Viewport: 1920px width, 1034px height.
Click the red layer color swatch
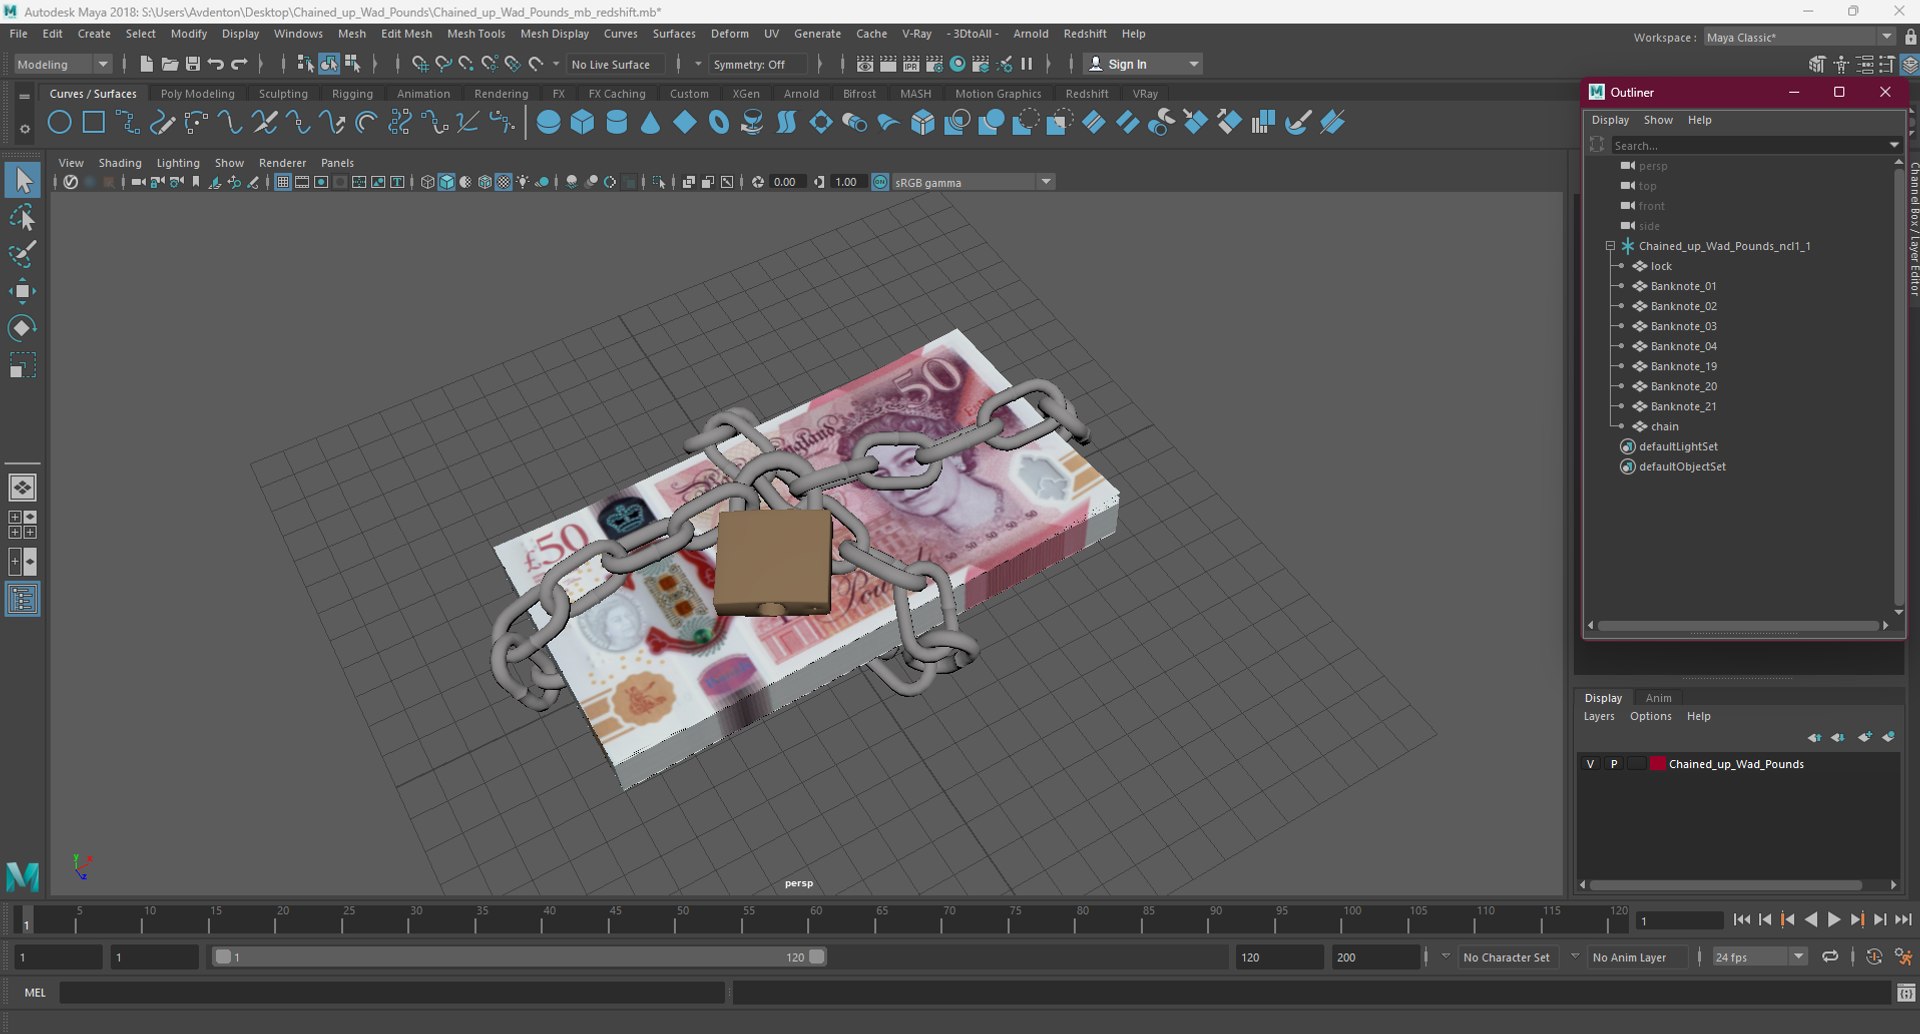(1657, 764)
